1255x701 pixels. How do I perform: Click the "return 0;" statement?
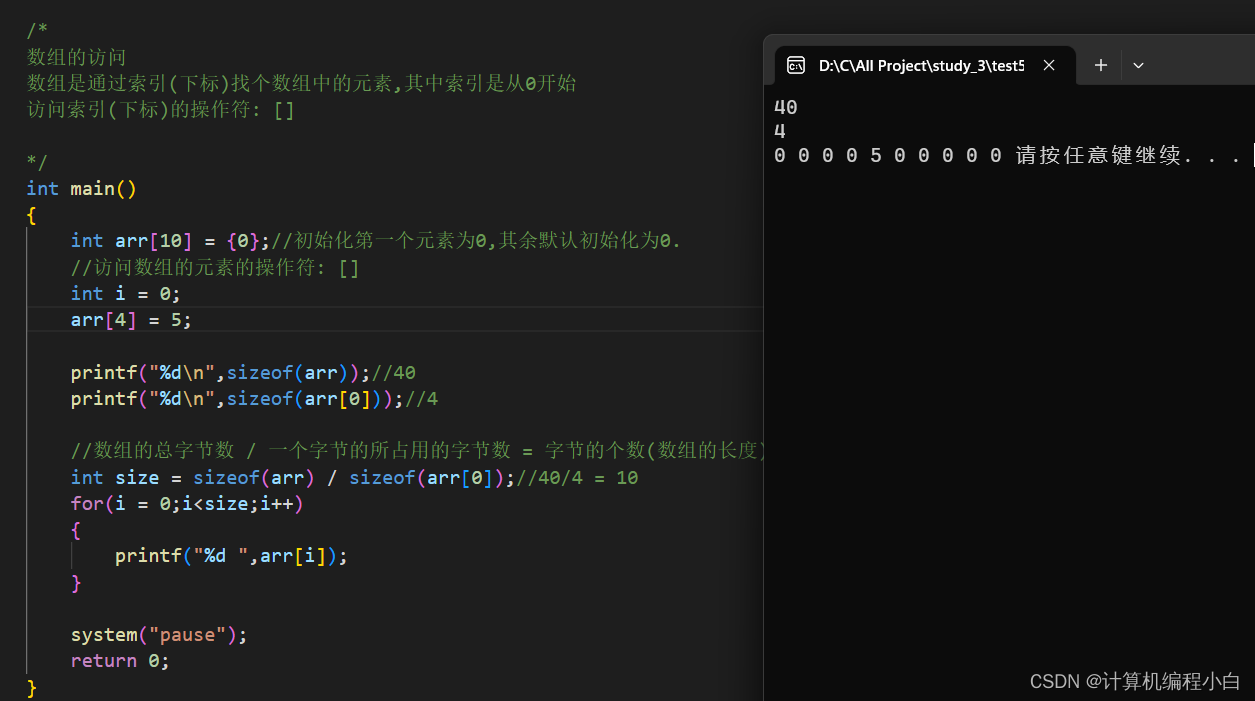click(120, 661)
